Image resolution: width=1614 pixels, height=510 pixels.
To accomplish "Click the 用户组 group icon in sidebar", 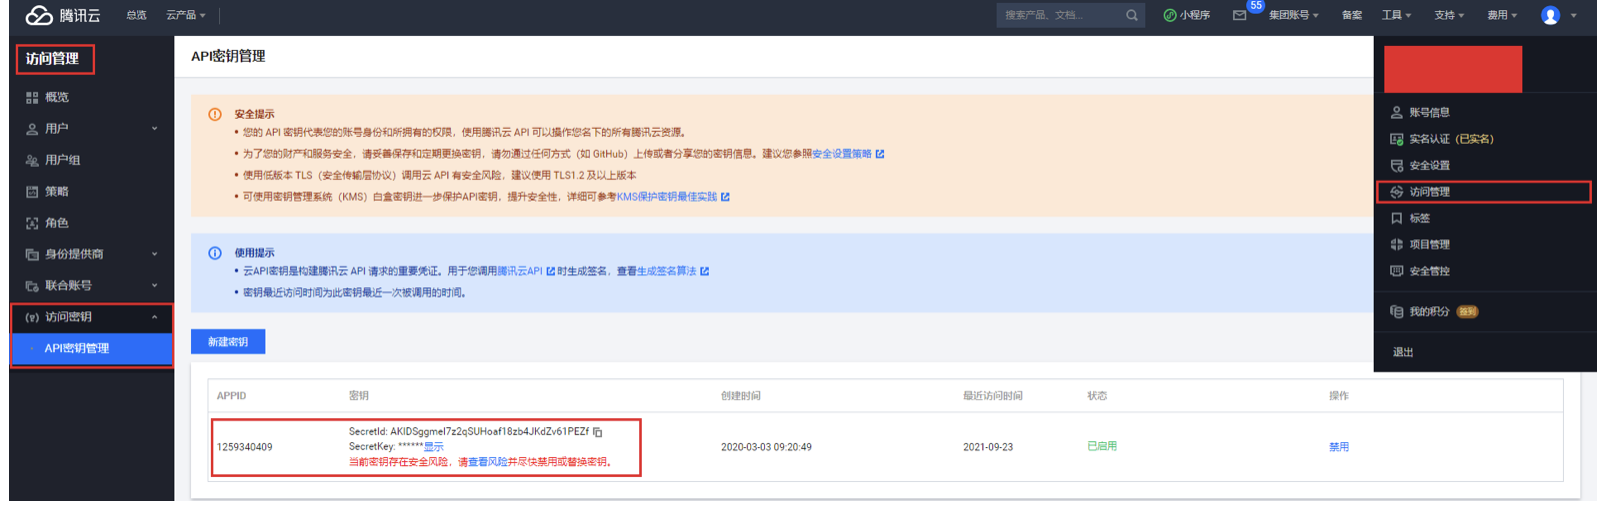I will pyautogui.click(x=32, y=160).
